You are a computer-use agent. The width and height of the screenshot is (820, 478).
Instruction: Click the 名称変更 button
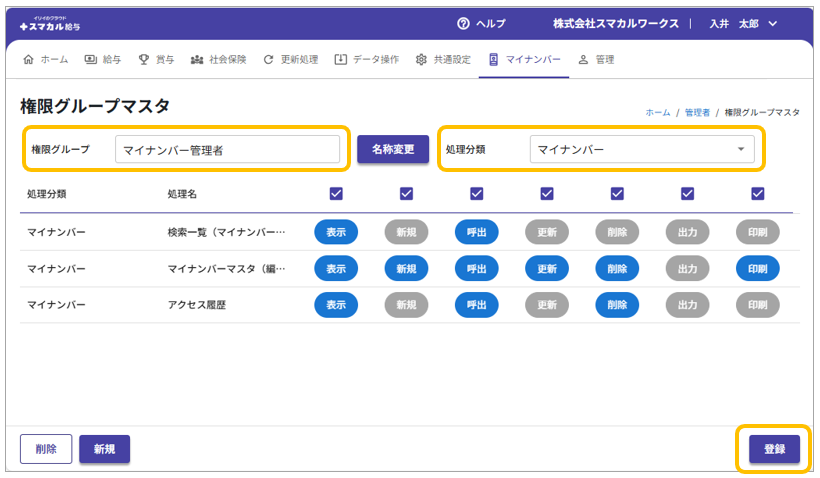click(393, 149)
